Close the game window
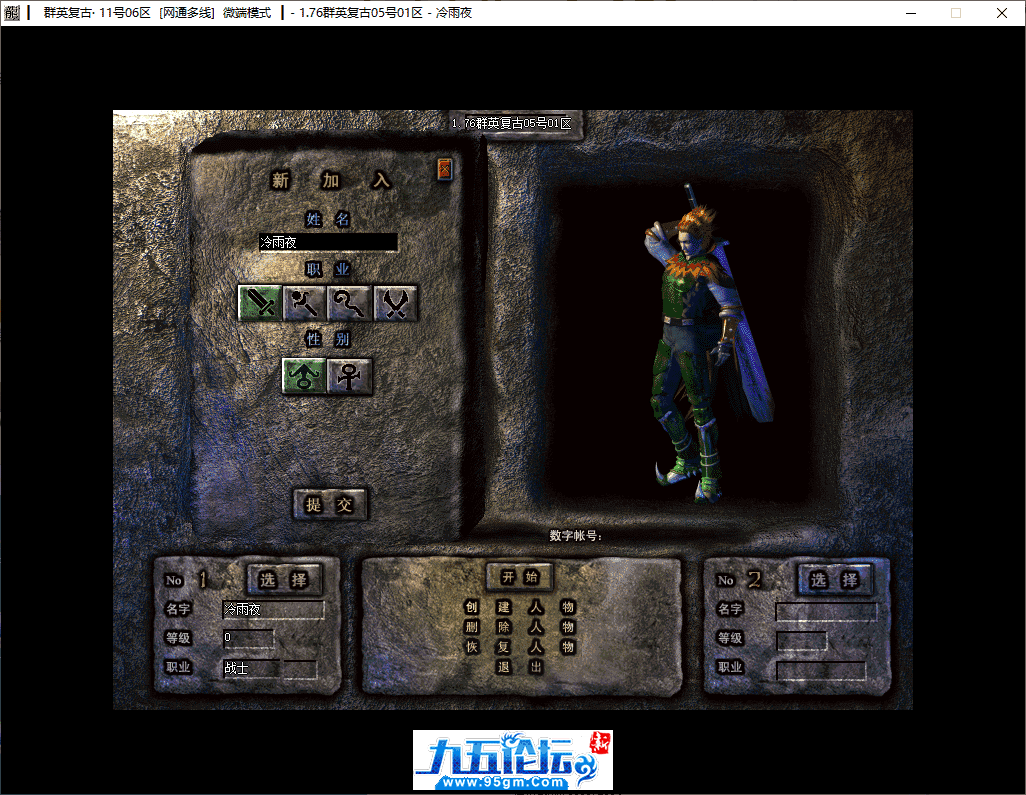The image size is (1026, 795). tap(1002, 13)
